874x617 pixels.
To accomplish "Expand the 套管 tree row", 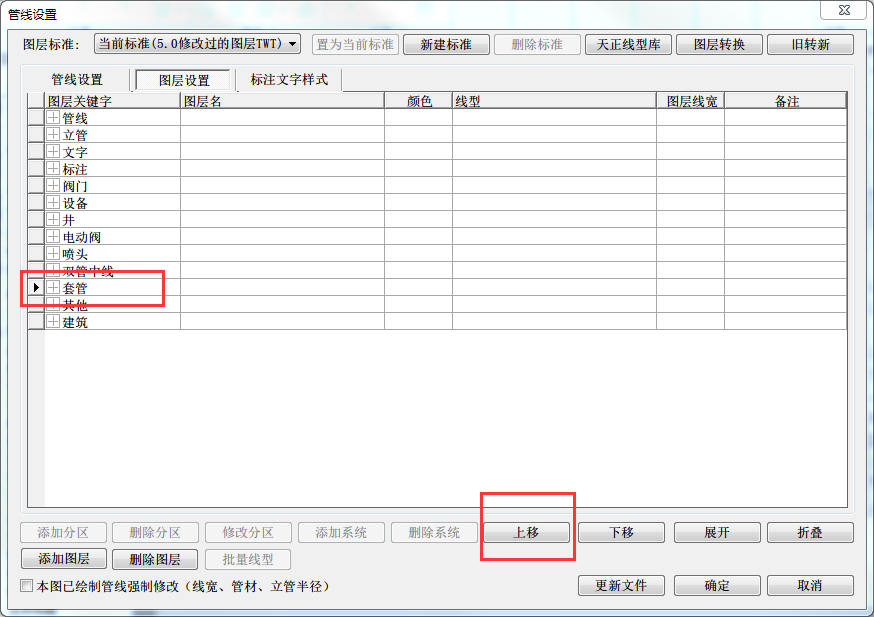I will pyautogui.click(x=53, y=288).
